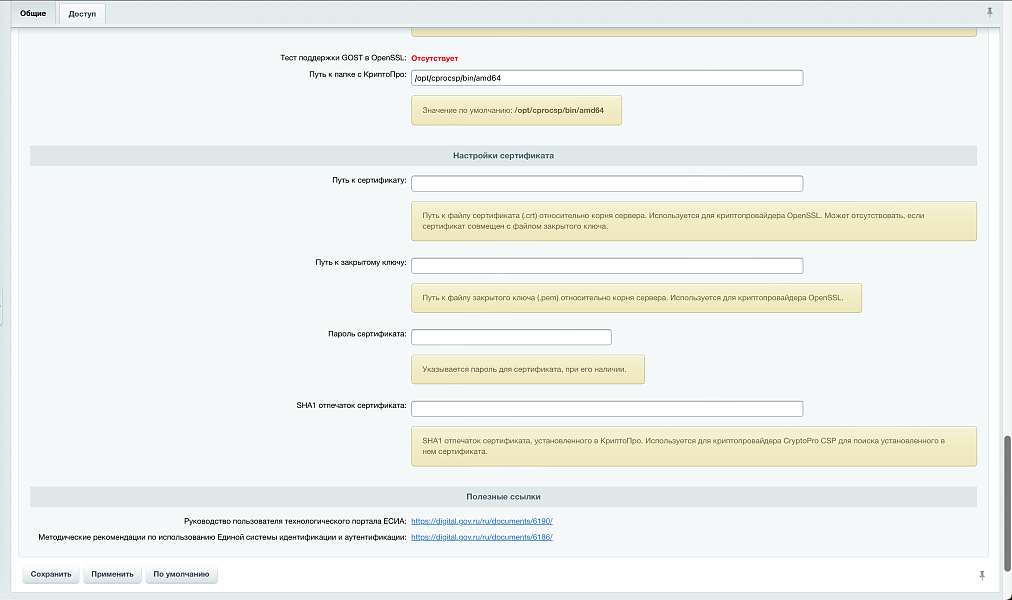Click the default value hint /opt/cprocsp/bin/amd64
Viewport: 1012px width, 600px height.
pyautogui.click(x=516, y=110)
